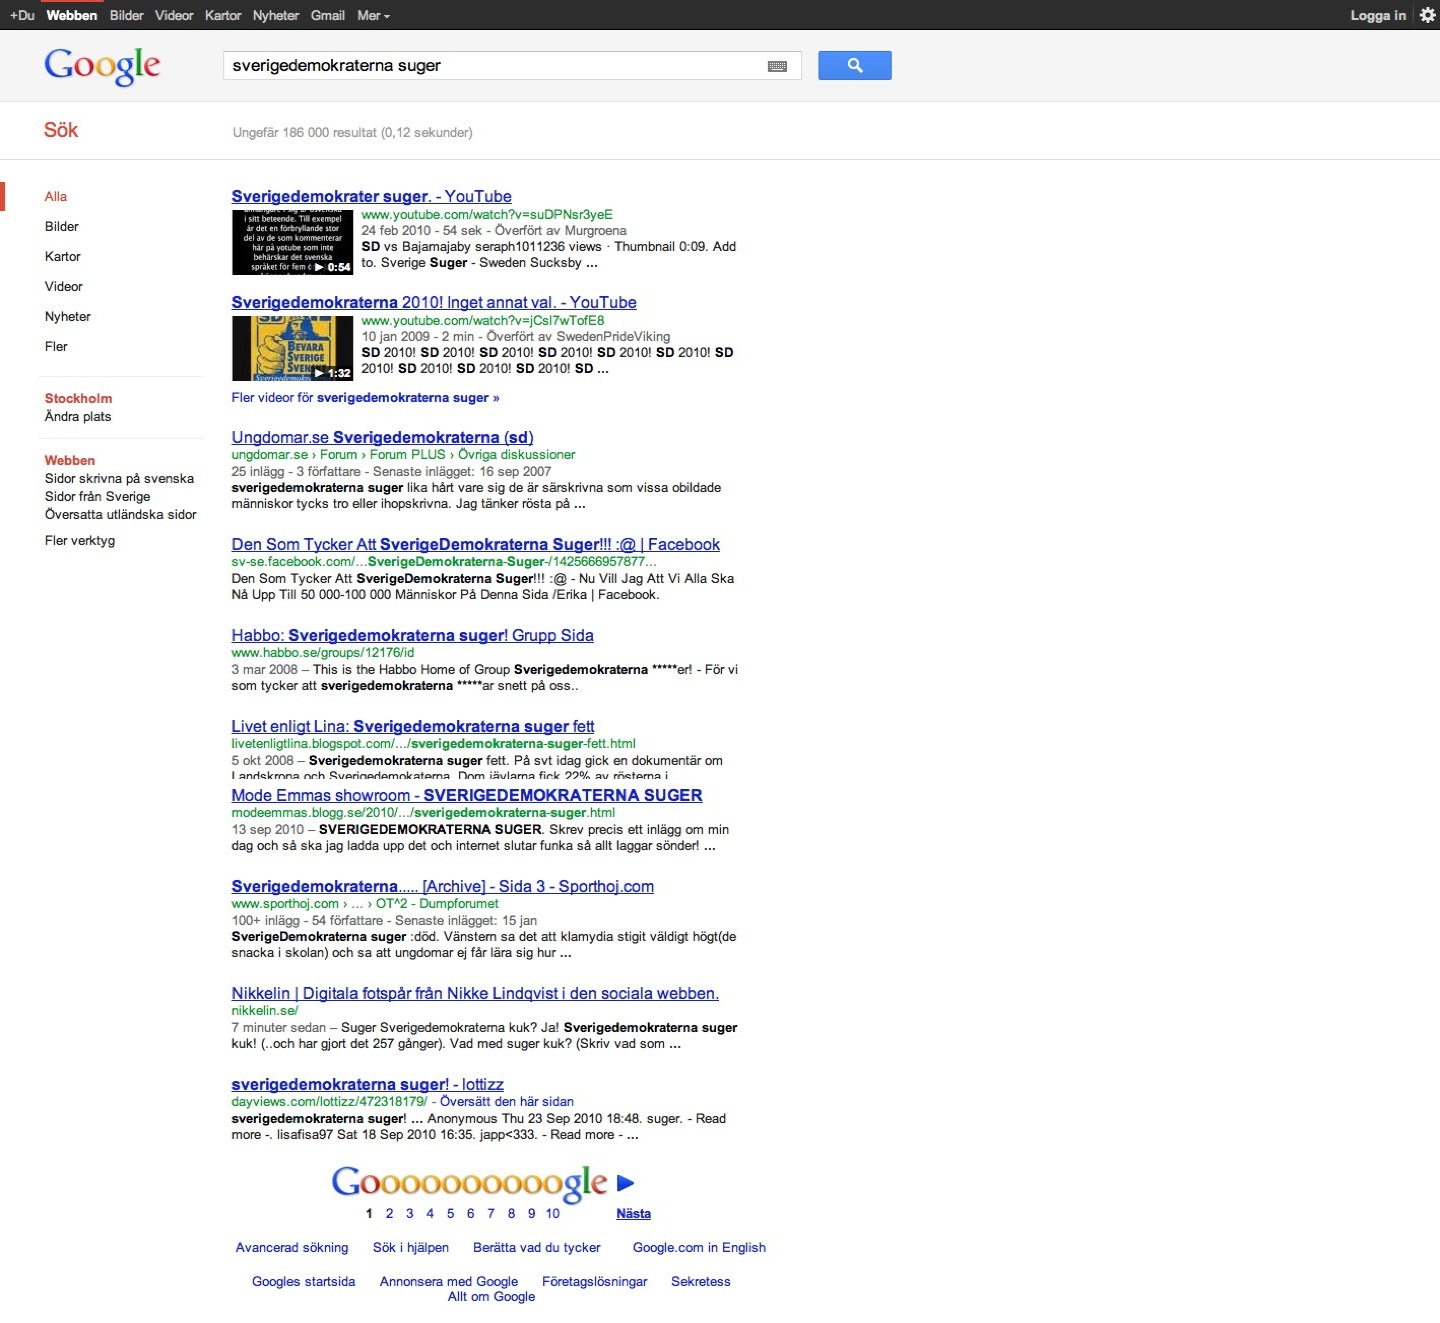Go to results page 7
The image size is (1440, 1323).
click(x=491, y=1213)
